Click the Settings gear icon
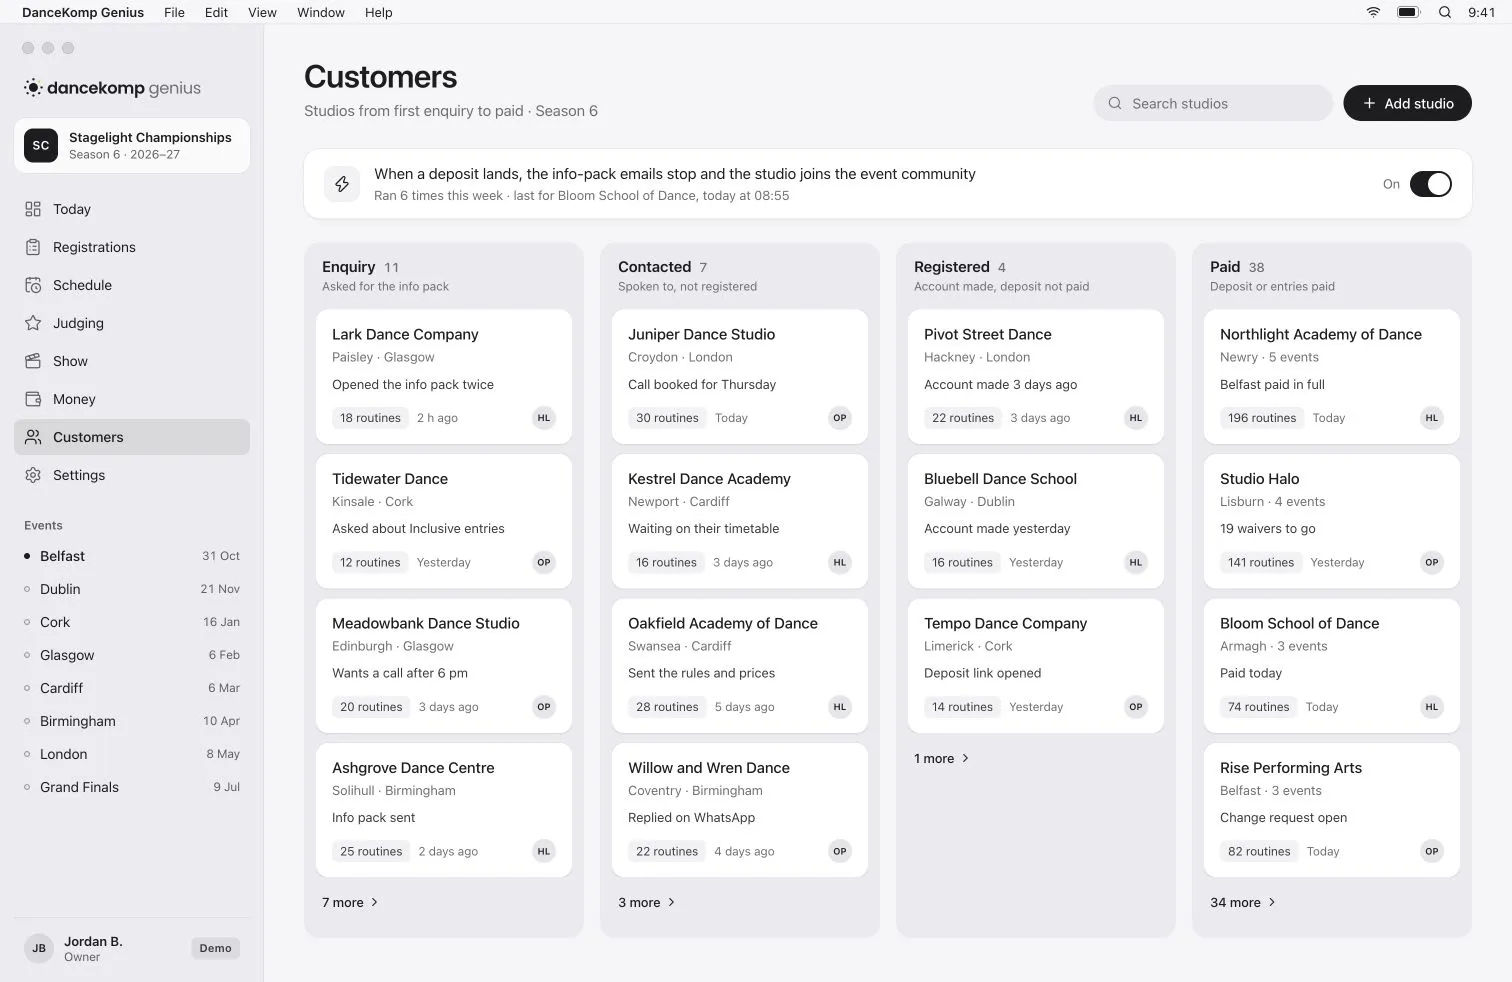1512x982 pixels. (x=33, y=475)
